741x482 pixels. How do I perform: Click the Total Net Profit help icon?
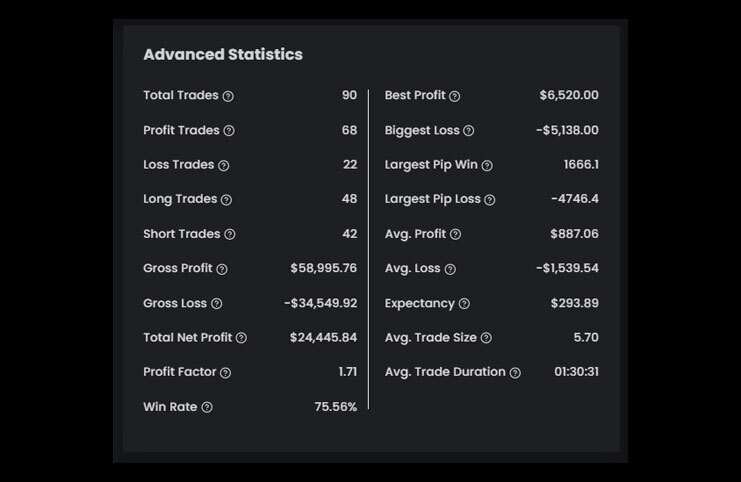pos(241,338)
